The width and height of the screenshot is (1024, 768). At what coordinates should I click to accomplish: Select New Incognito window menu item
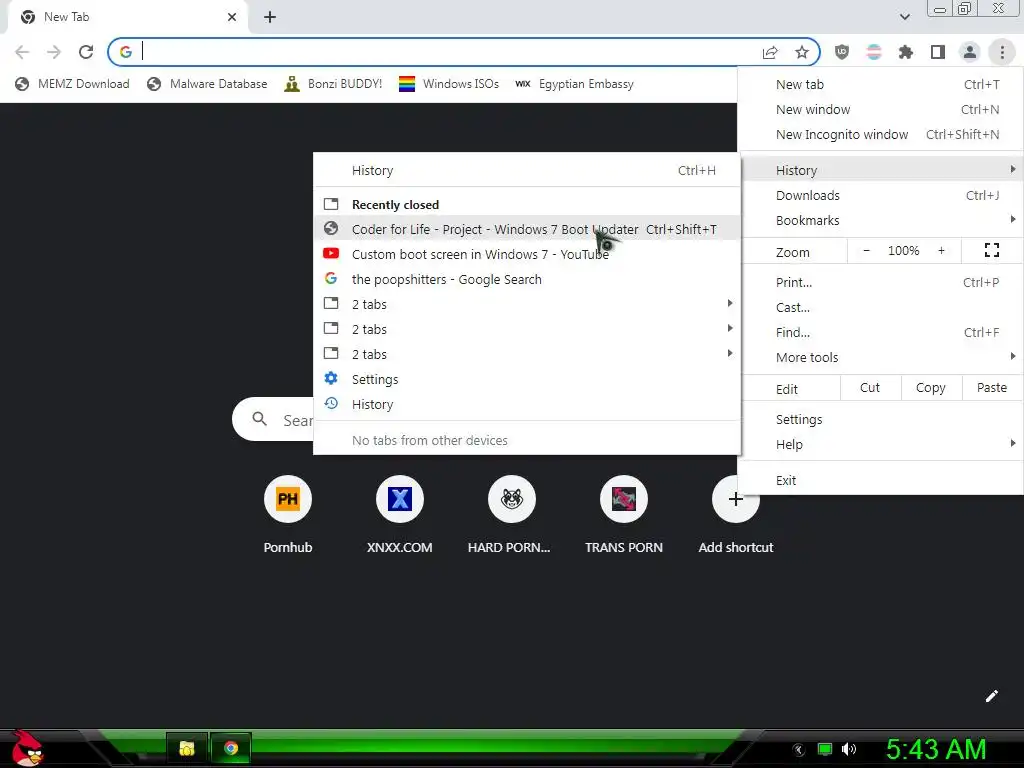[880, 134]
